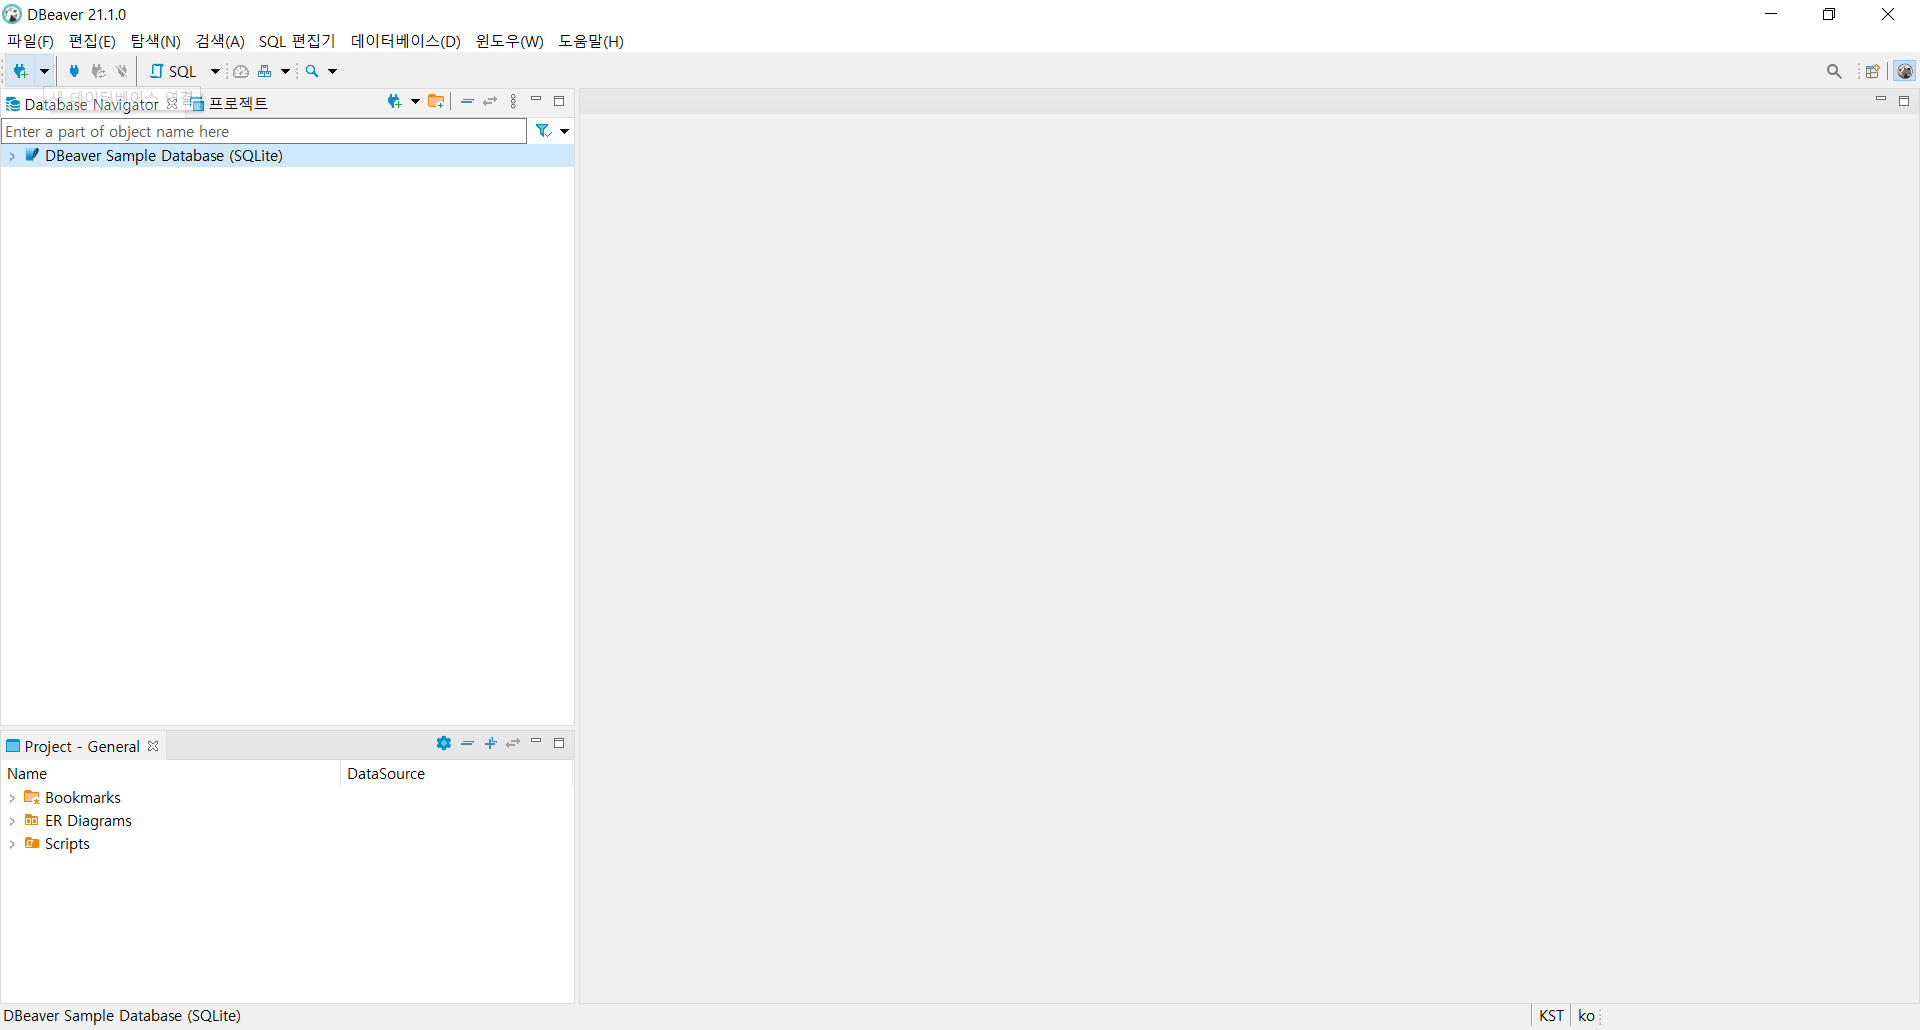
Task: Open the Navigator view menu (three dots)
Action: pos(513,101)
